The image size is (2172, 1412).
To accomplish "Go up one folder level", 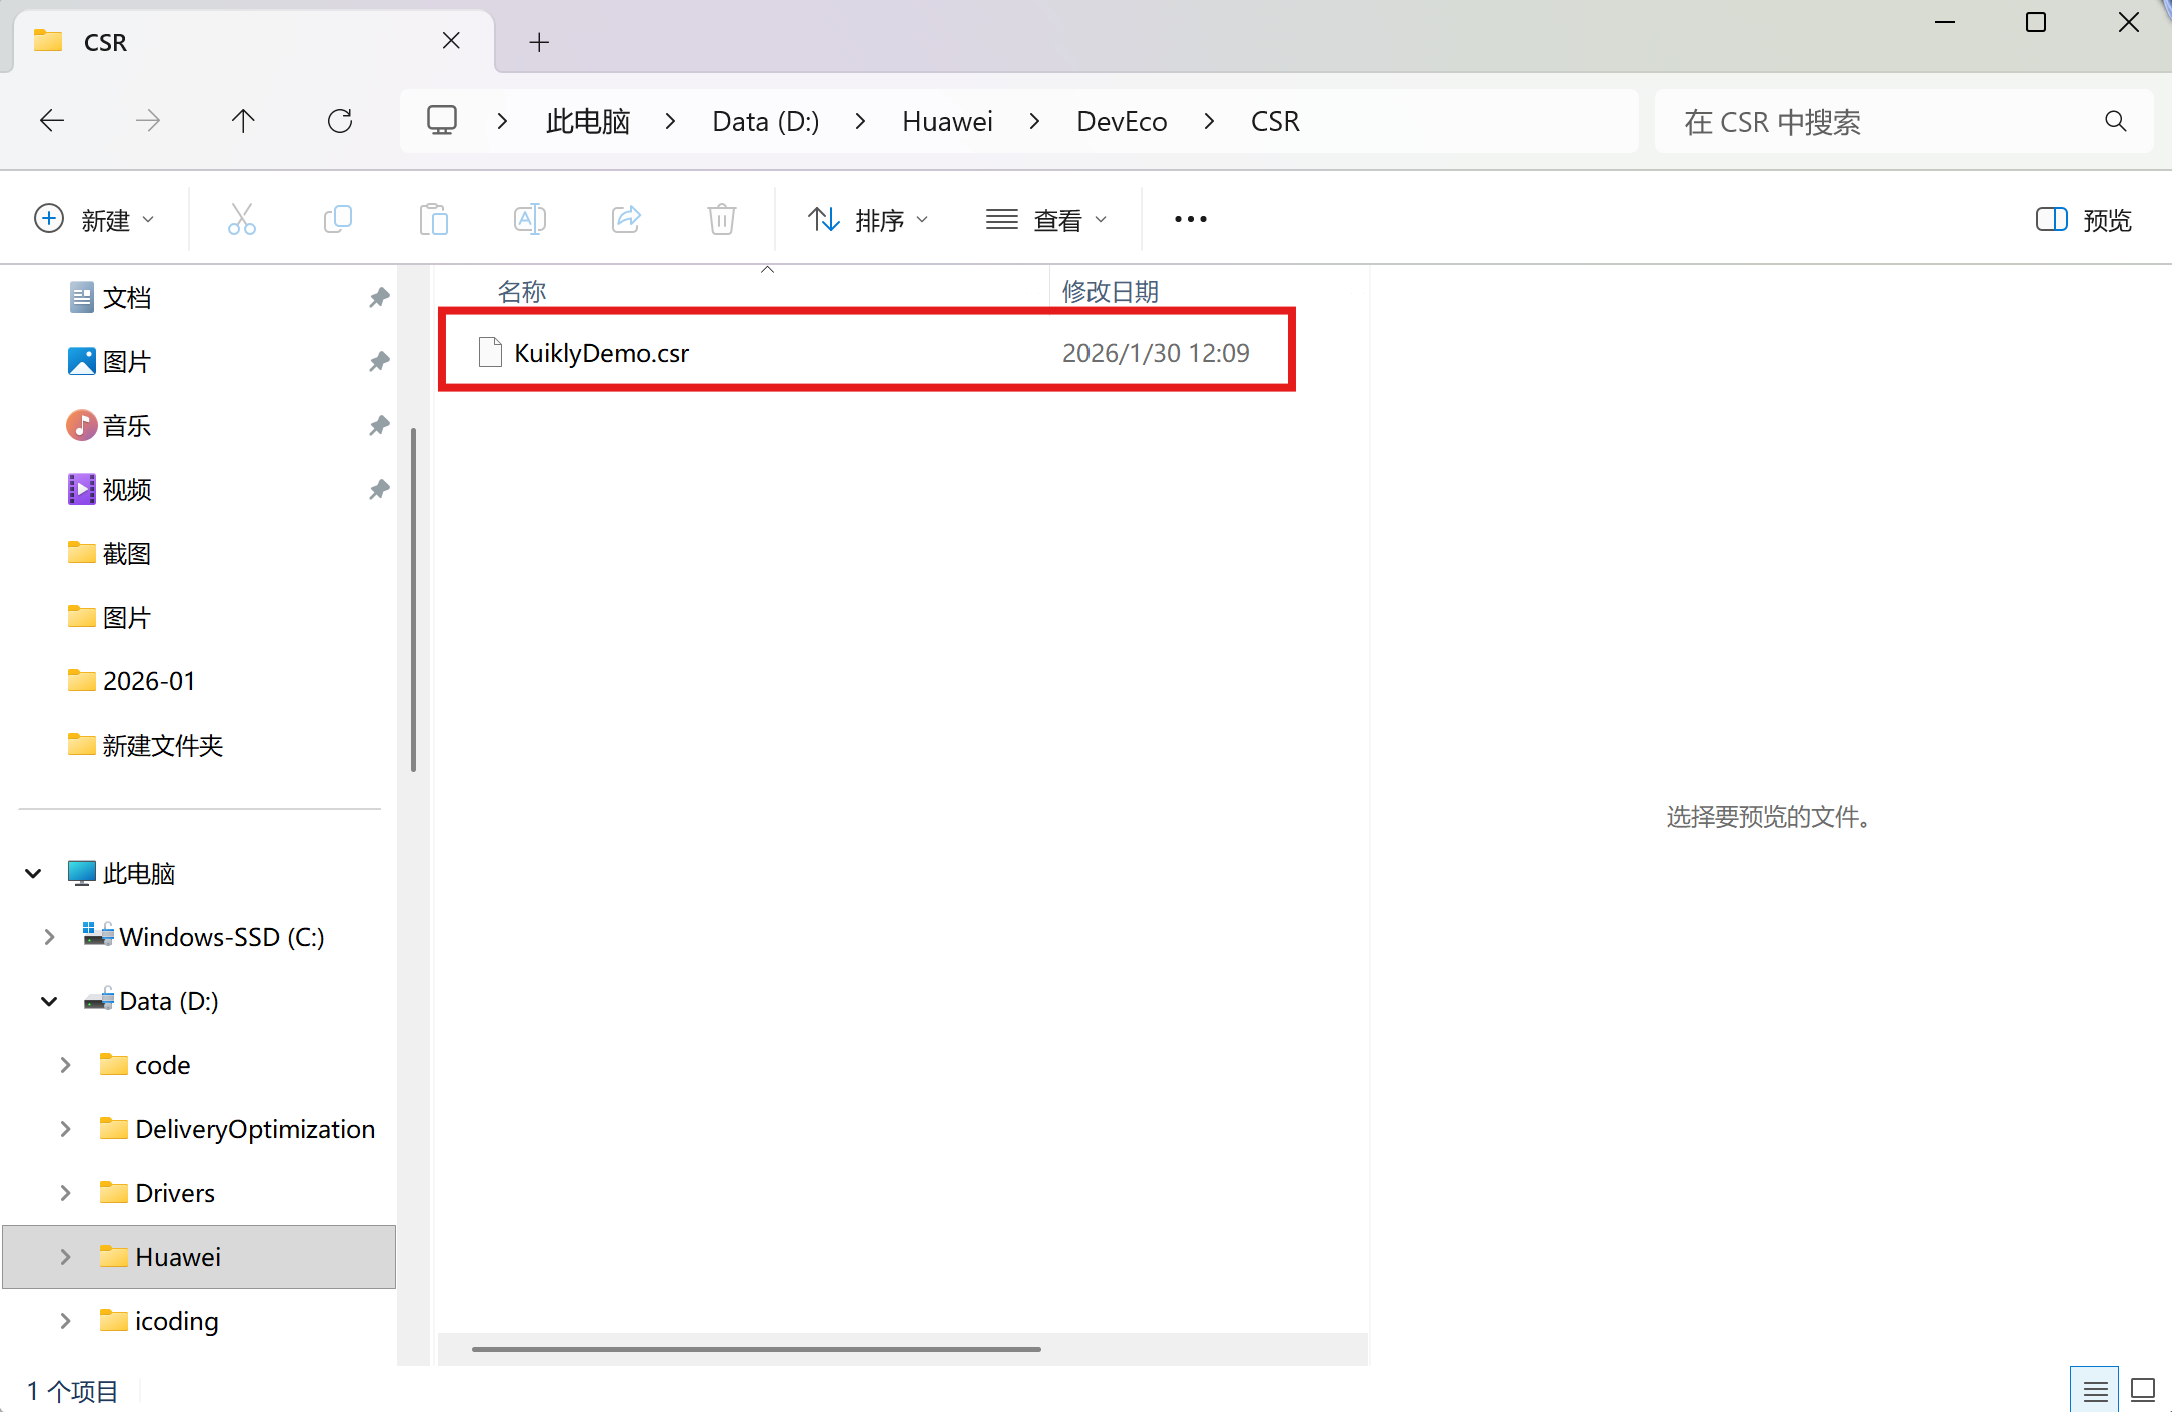I will click(243, 121).
